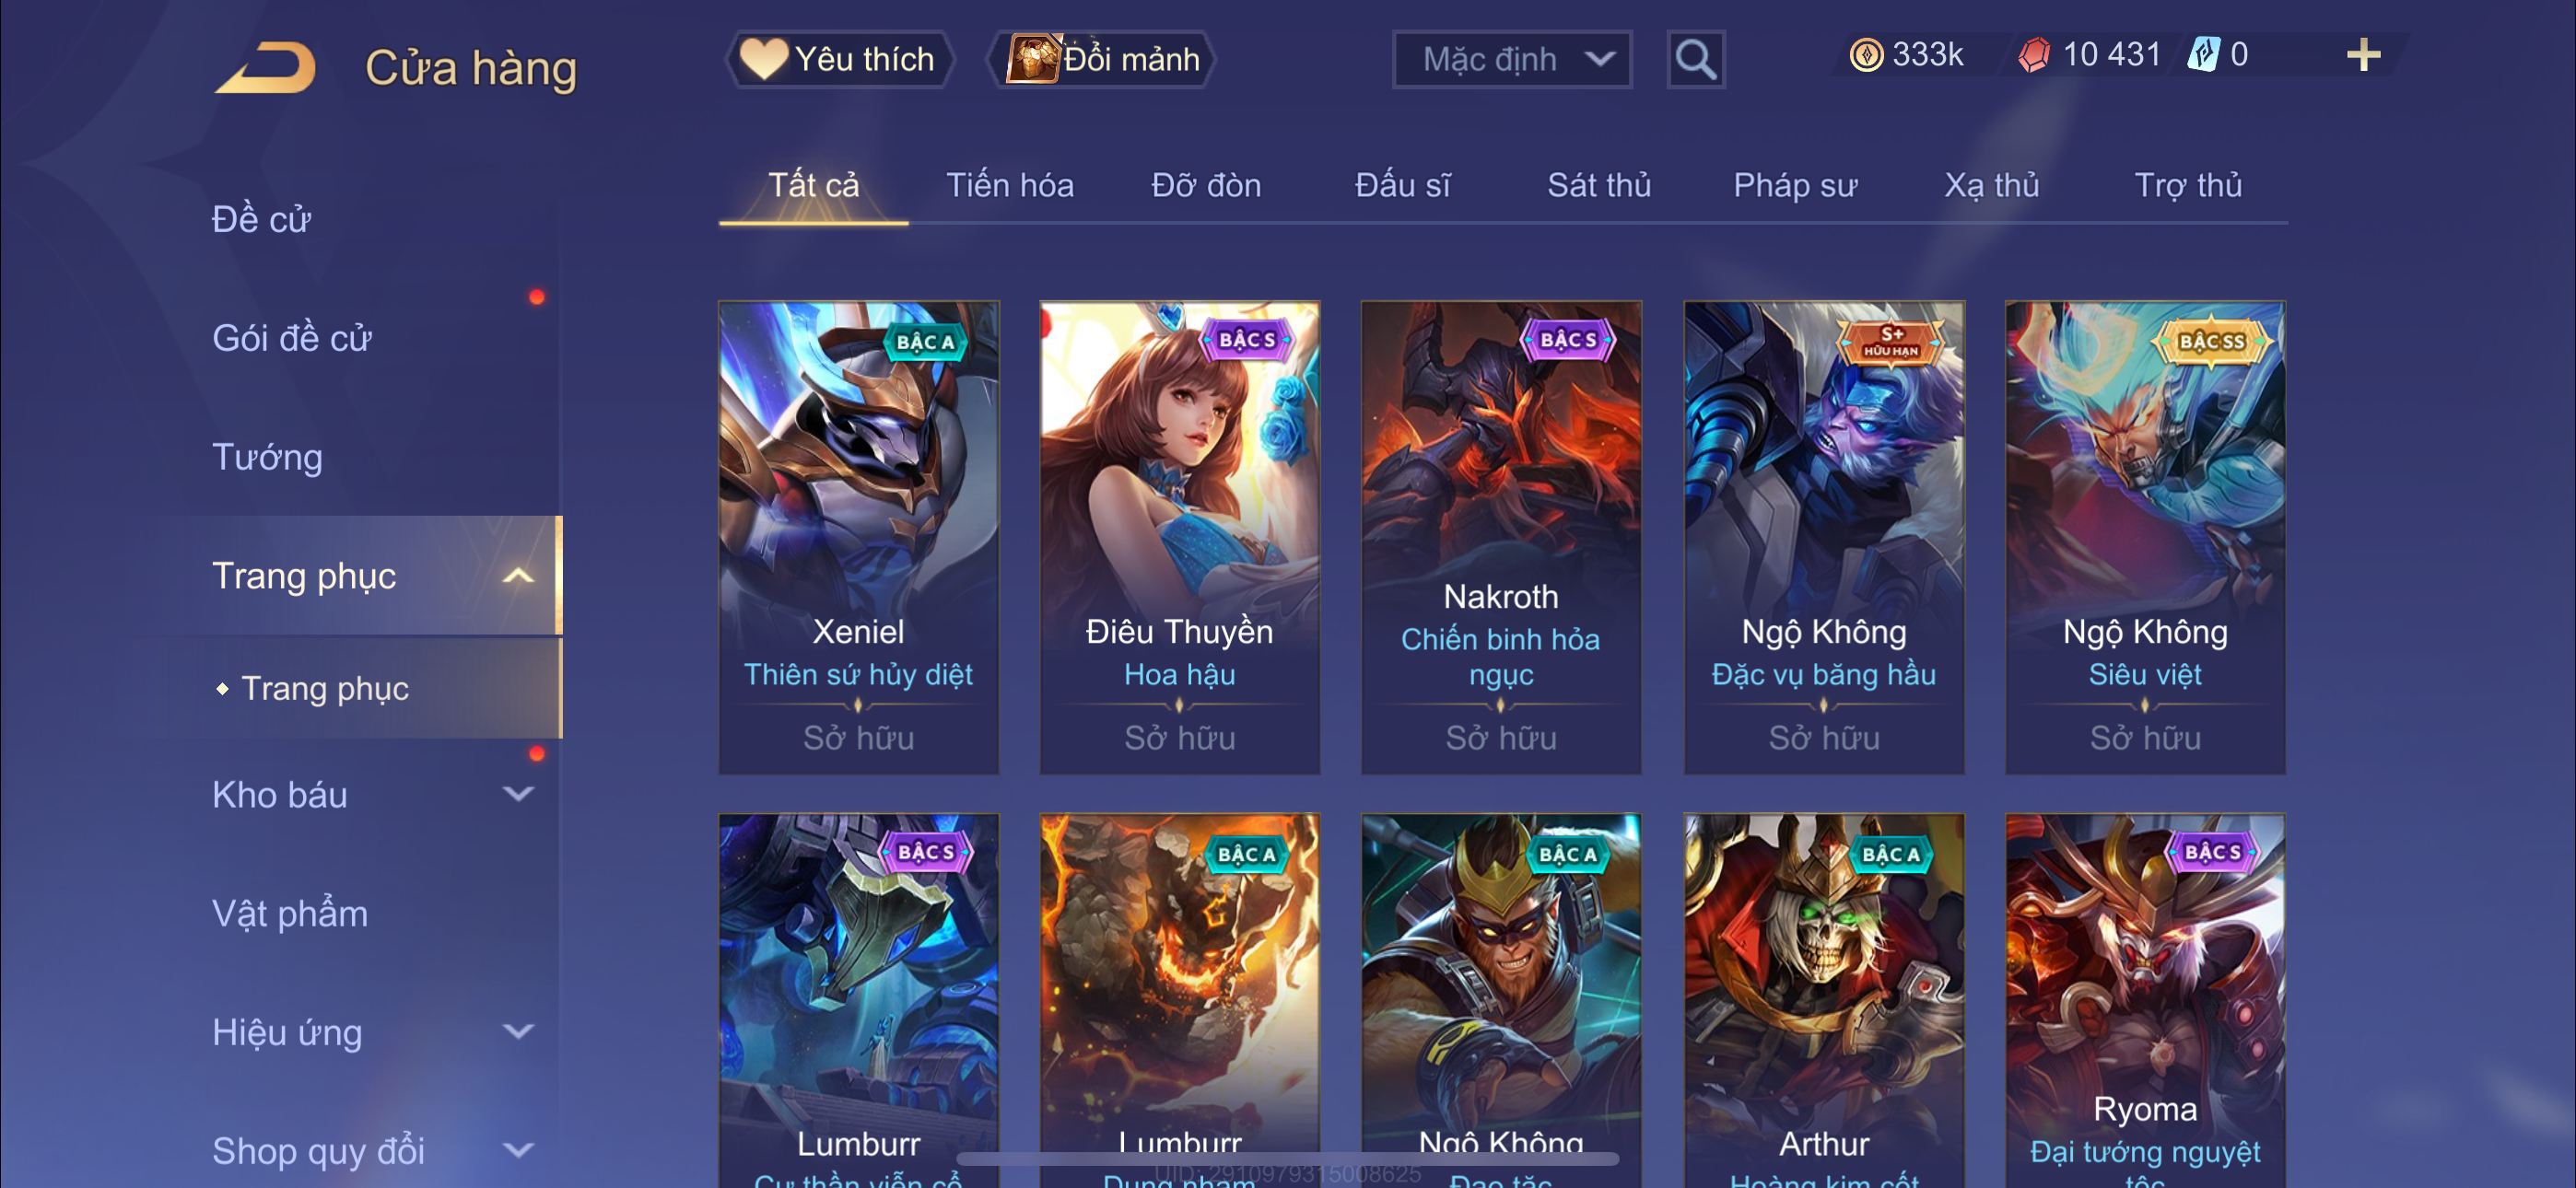Collapse the Trang phục sidebar section

(x=517, y=576)
